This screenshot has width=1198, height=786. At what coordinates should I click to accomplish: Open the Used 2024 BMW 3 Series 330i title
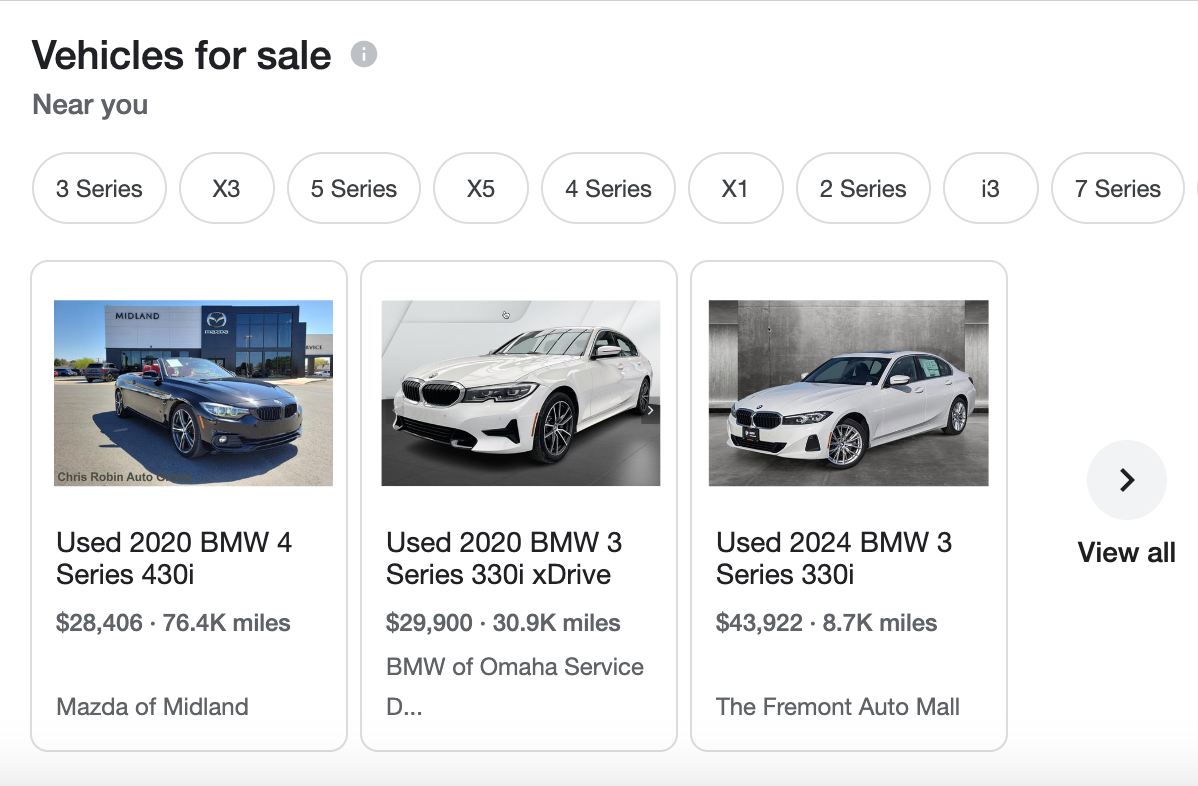(x=834, y=558)
